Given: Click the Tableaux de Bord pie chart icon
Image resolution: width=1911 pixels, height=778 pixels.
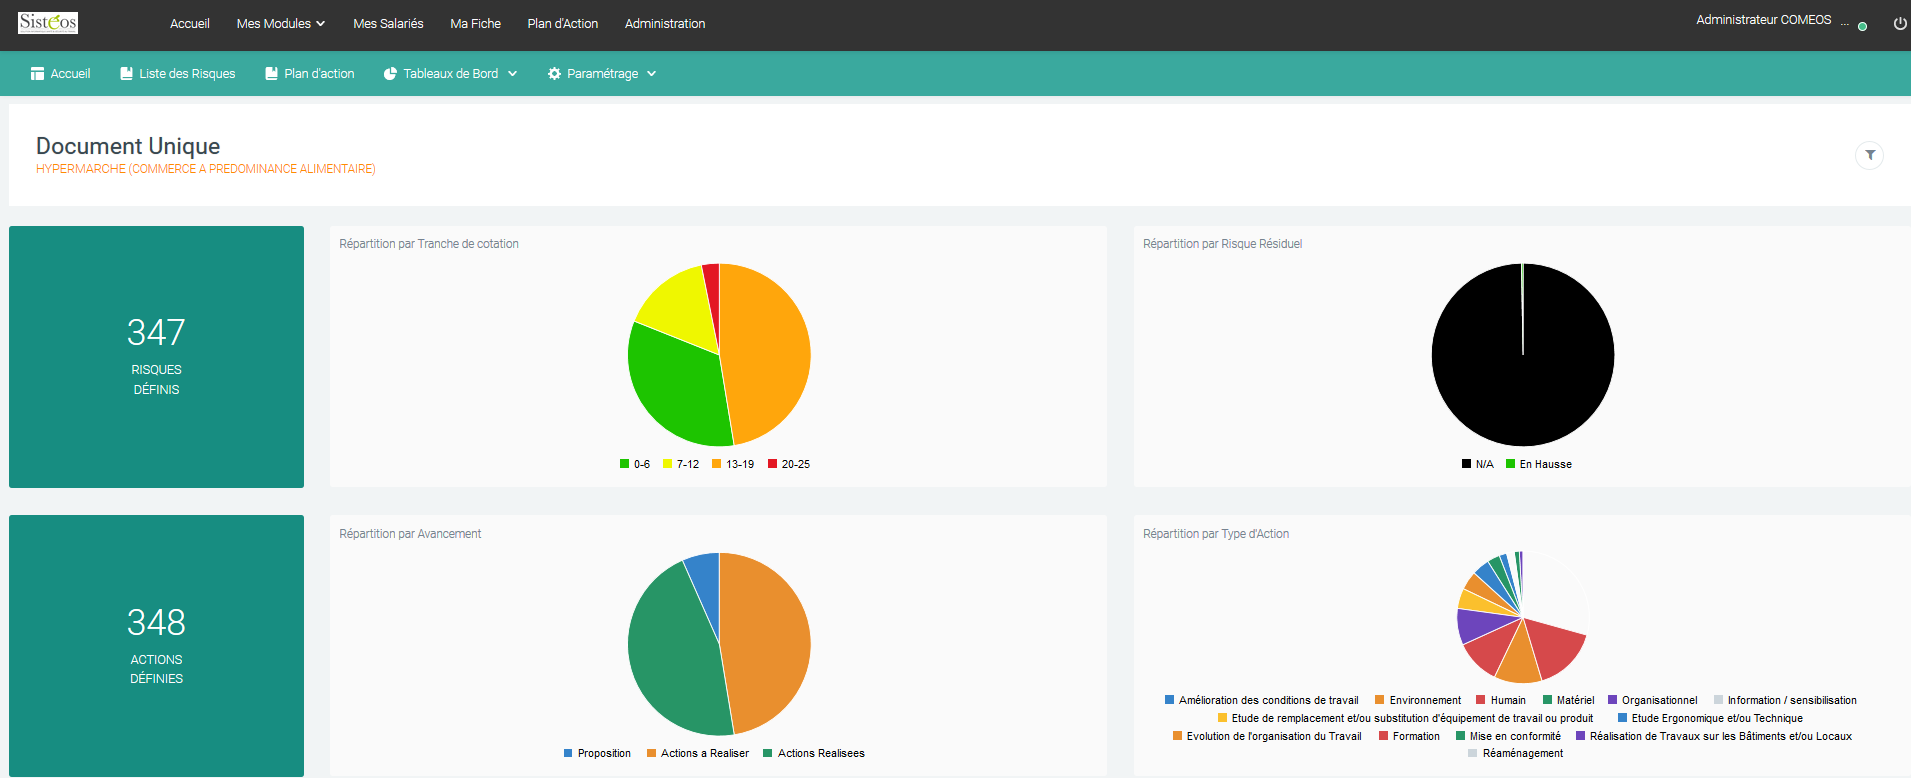Looking at the screenshot, I should (x=391, y=74).
